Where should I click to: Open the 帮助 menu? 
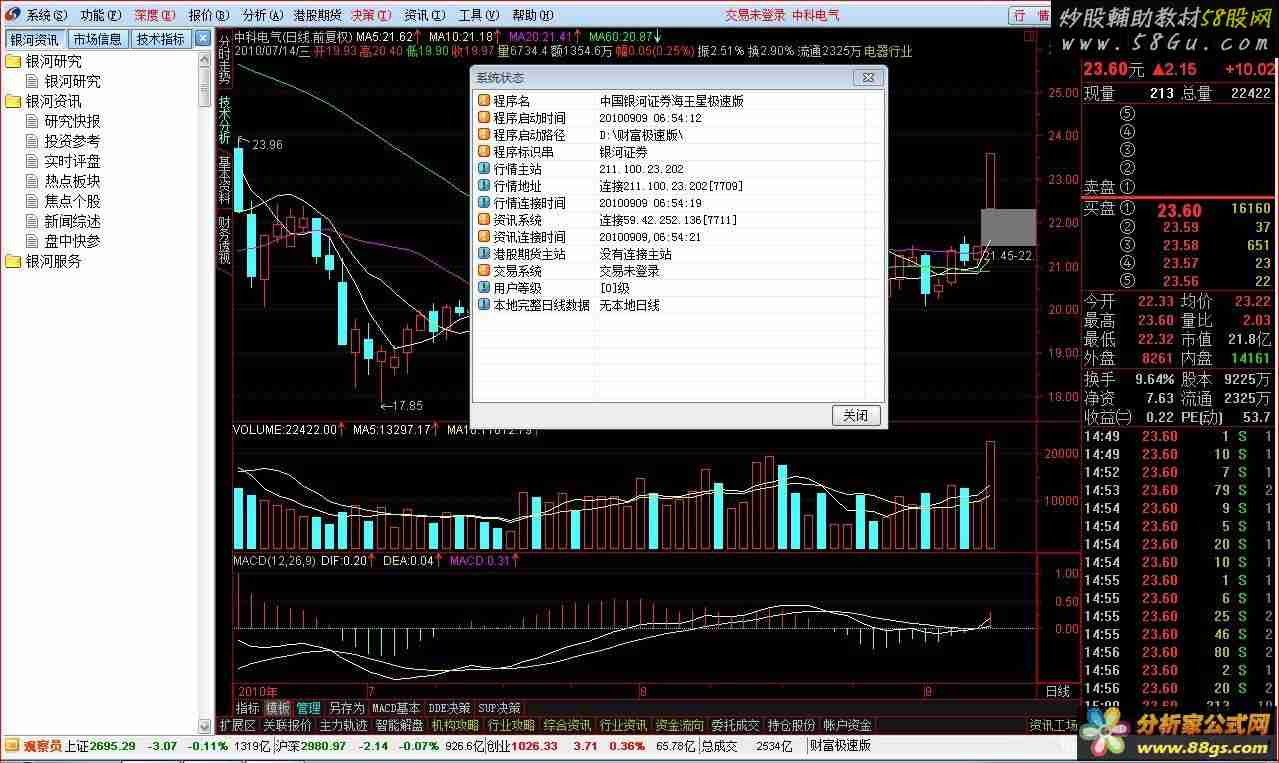point(531,15)
